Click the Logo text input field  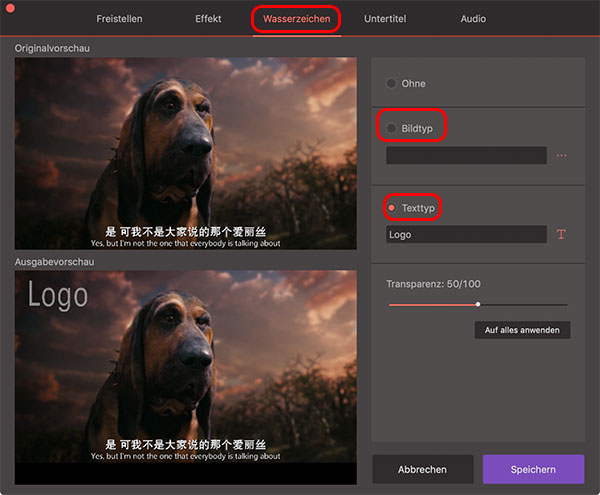click(x=466, y=234)
